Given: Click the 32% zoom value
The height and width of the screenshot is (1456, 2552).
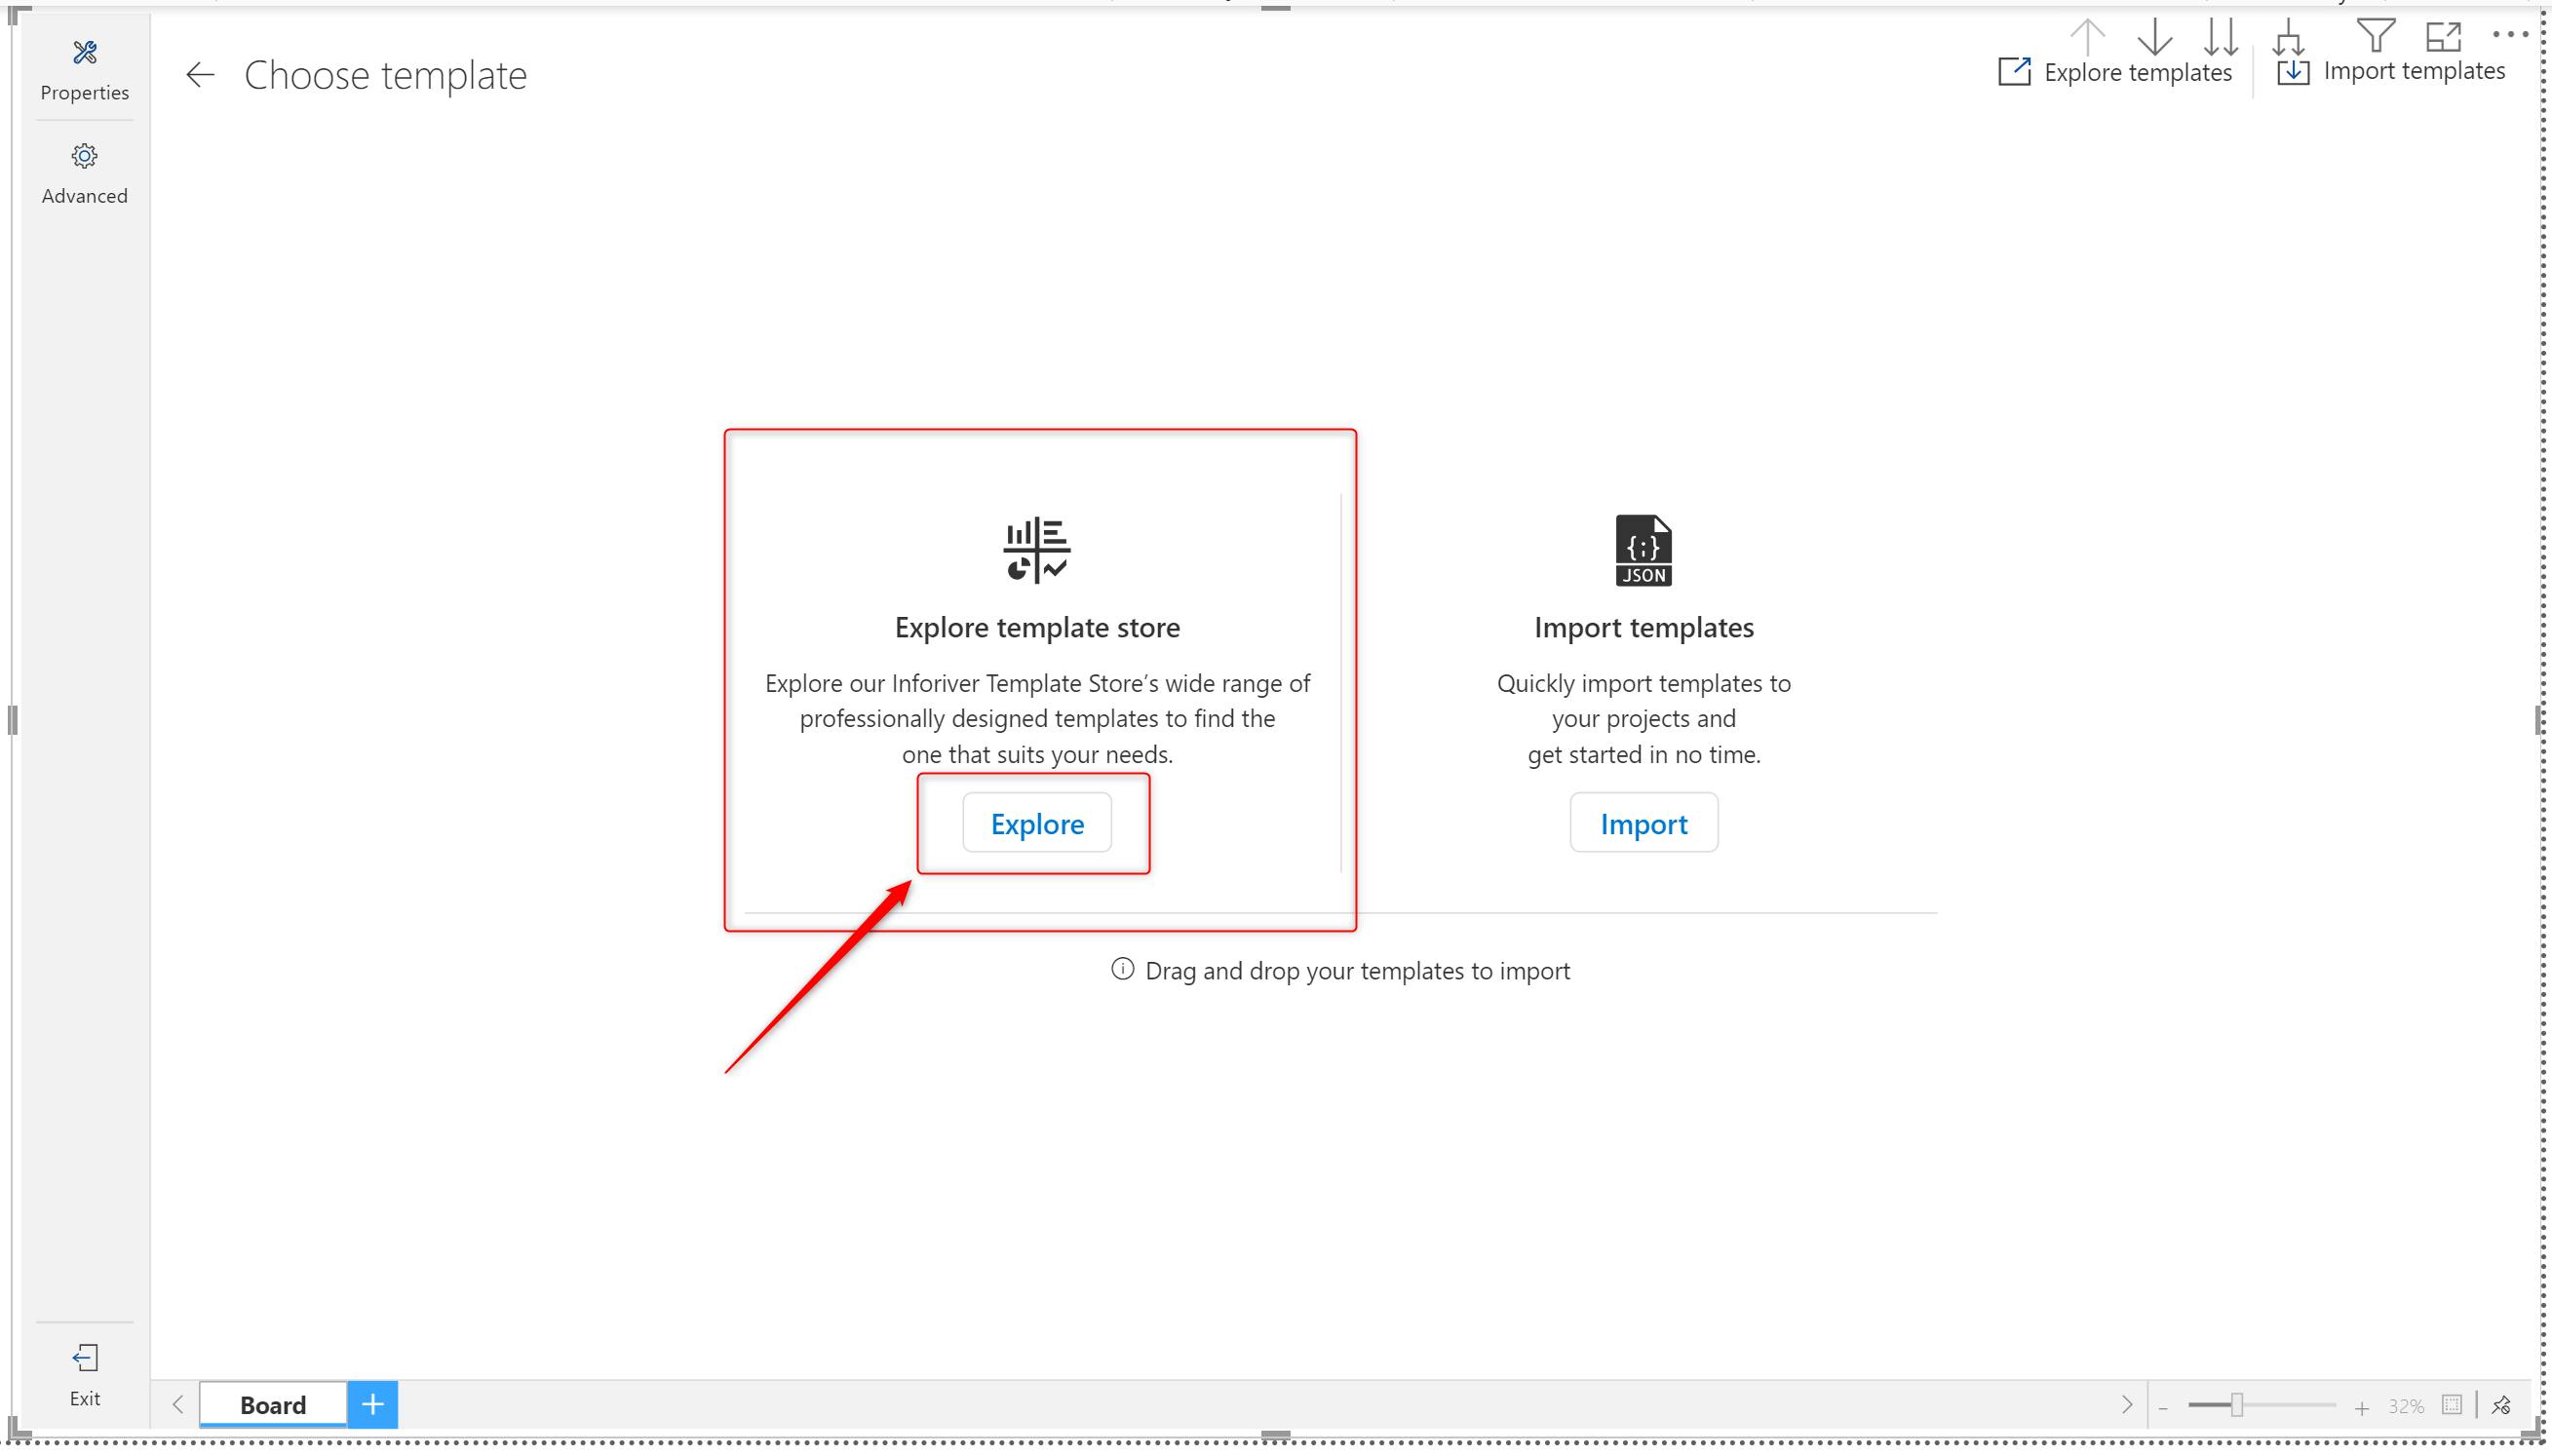Looking at the screenshot, I should point(2405,1406).
